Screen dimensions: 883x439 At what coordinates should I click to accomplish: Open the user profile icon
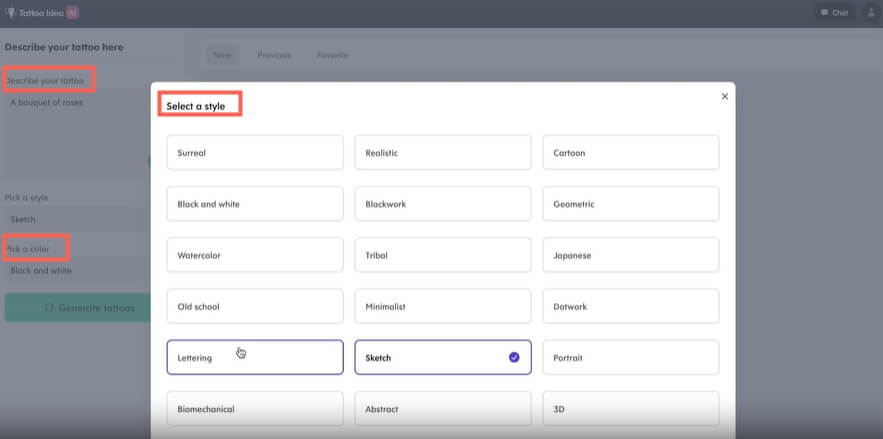(x=870, y=12)
